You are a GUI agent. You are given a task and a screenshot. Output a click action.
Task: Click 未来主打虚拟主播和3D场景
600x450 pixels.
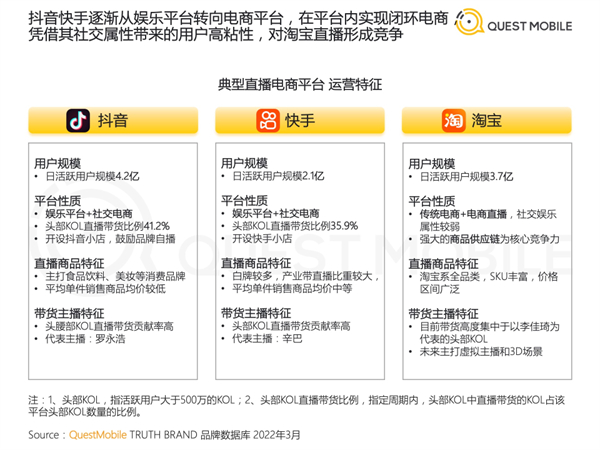click(481, 352)
